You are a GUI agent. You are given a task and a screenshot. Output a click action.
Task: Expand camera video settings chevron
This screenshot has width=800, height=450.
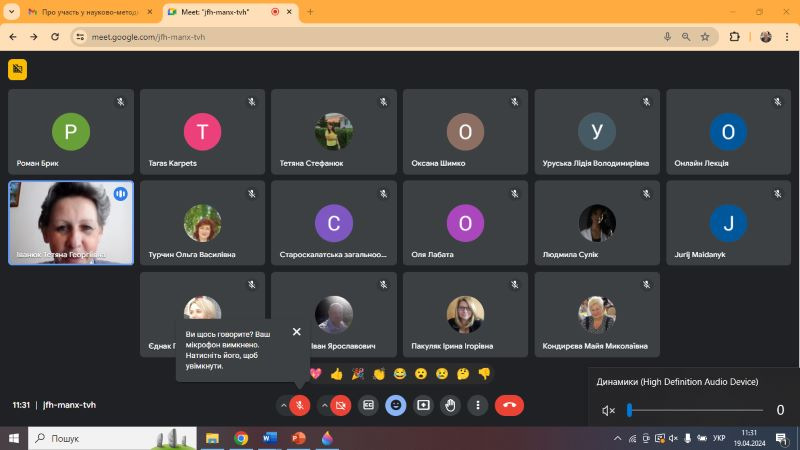pyautogui.click(x=324, y=406)
